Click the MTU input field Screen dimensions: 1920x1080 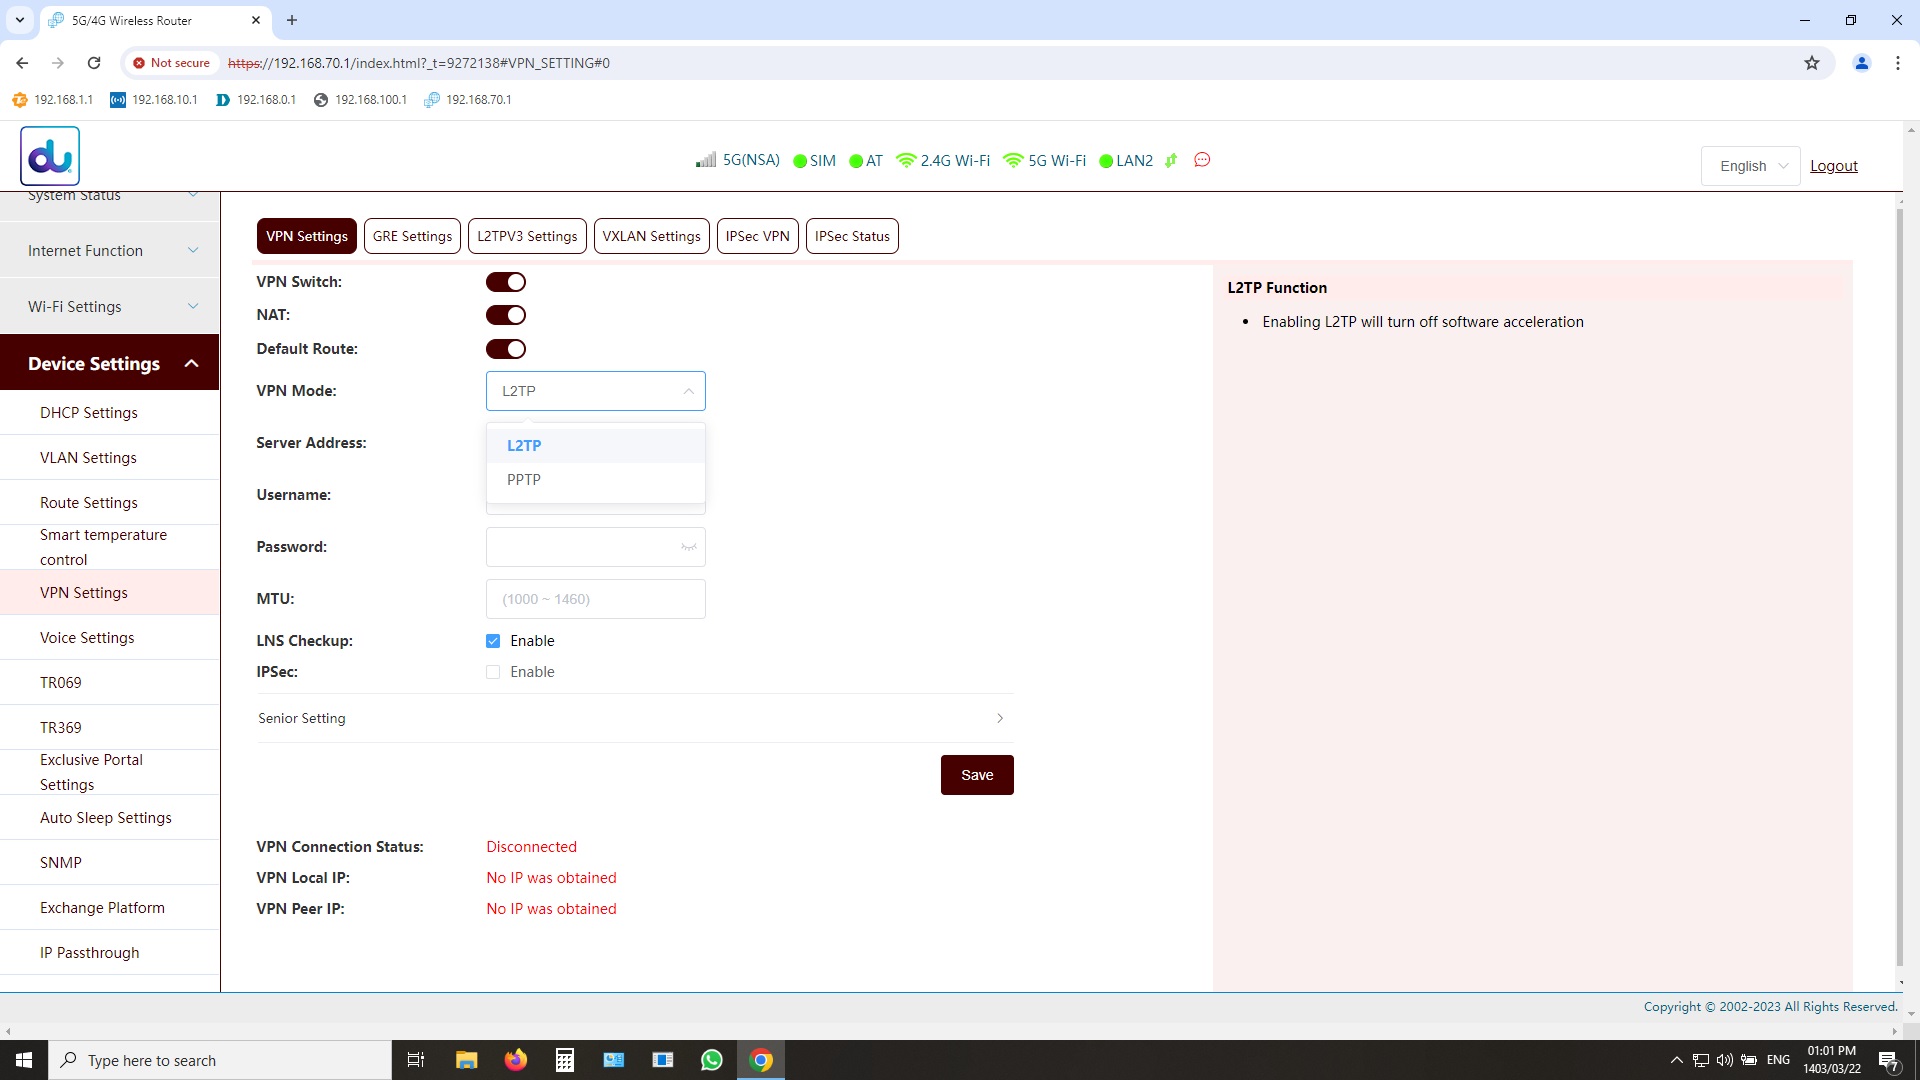click(595, 599)
